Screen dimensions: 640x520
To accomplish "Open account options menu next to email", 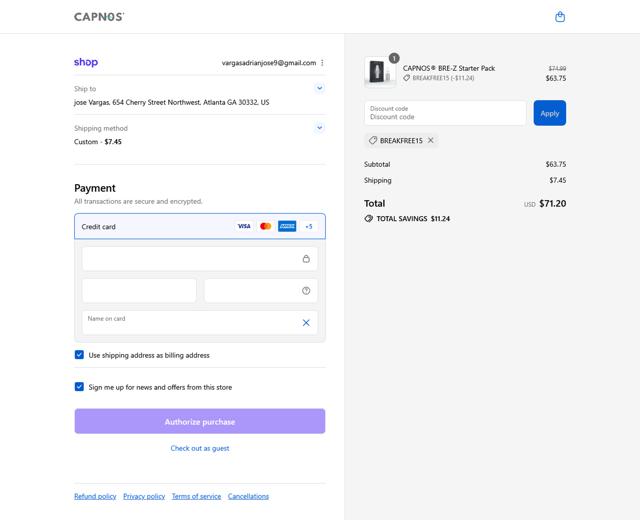I will coord(322,63).
